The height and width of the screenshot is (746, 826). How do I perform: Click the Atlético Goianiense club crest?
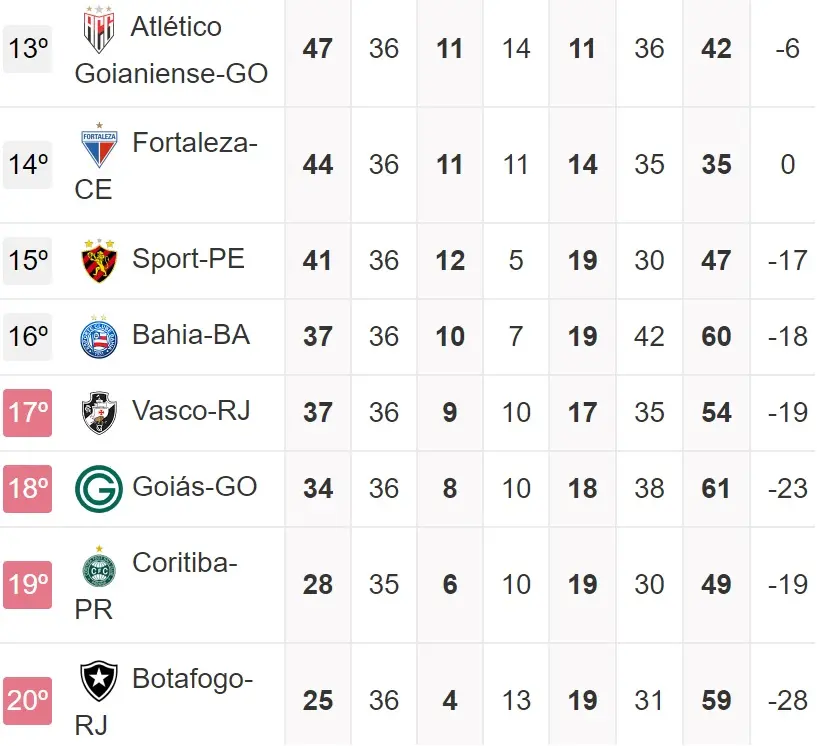pyautogui.click(x=99, y=29)
